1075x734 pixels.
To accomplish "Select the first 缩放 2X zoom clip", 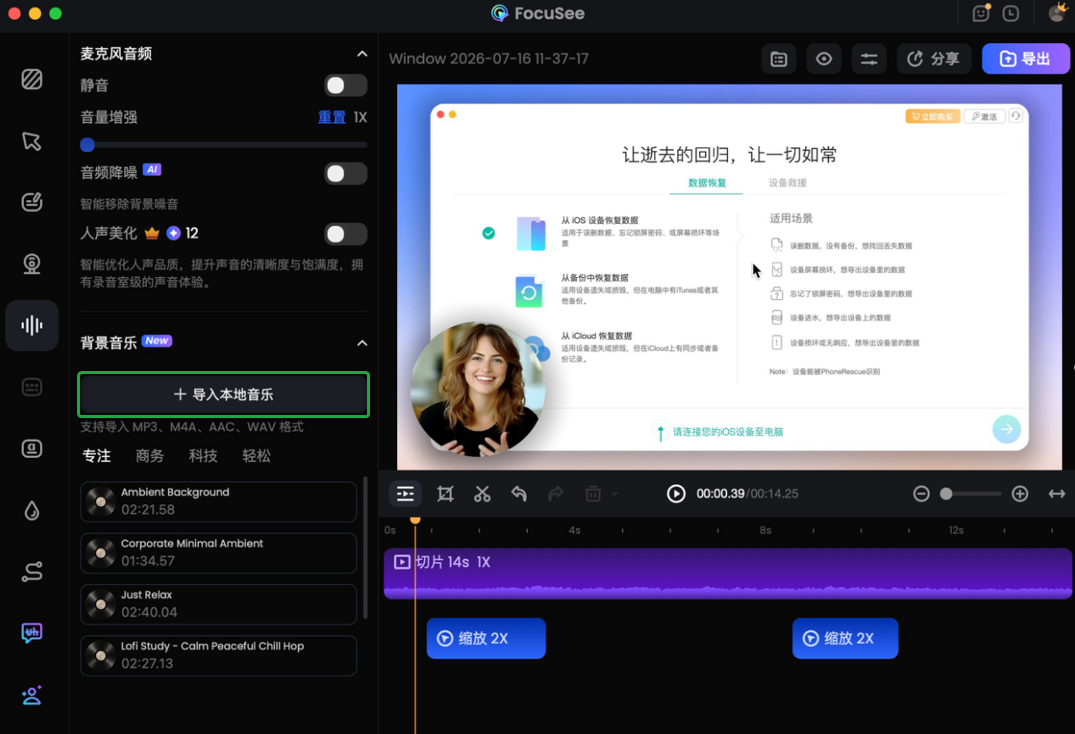I will point(486,638).
